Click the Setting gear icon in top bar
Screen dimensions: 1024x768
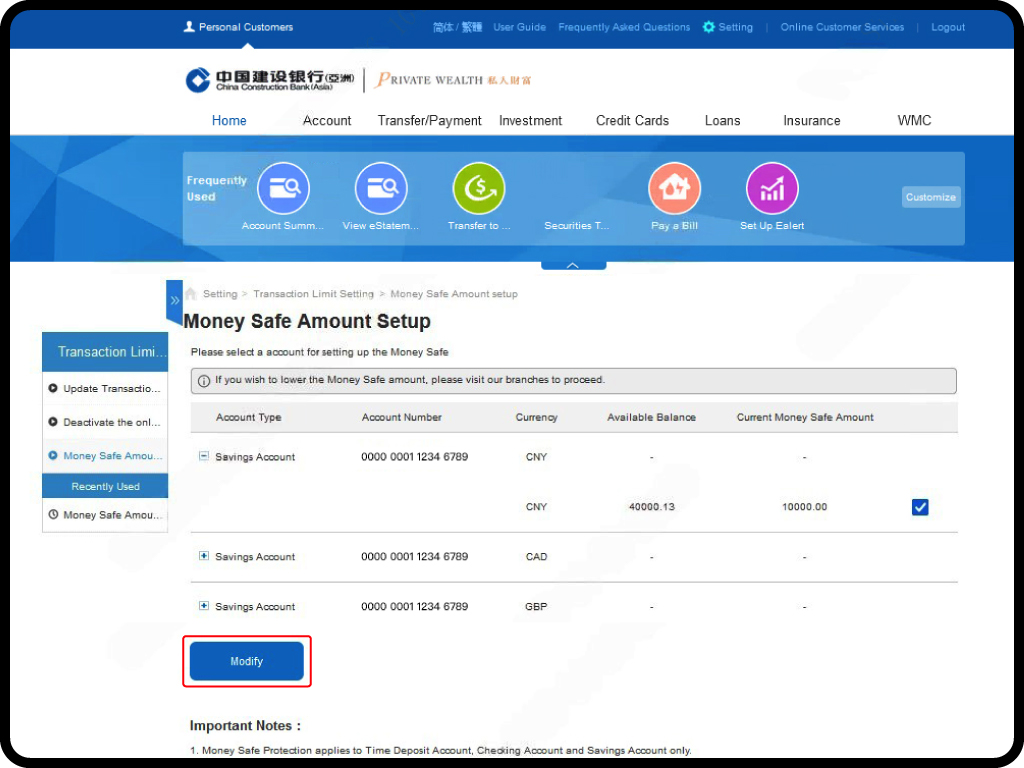point(709,27)
